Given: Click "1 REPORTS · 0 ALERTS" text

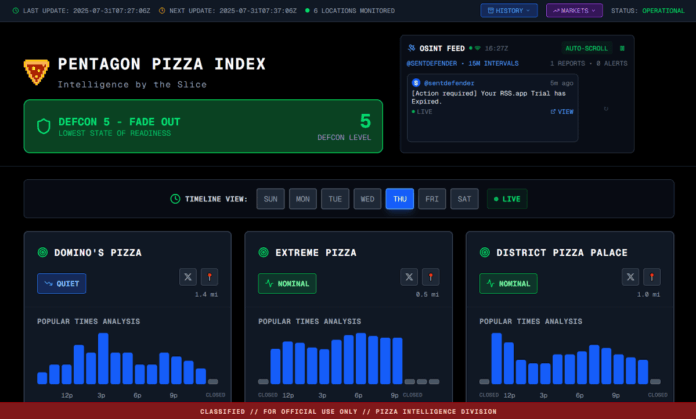Looking at the screenshot, I should (589, 63).
